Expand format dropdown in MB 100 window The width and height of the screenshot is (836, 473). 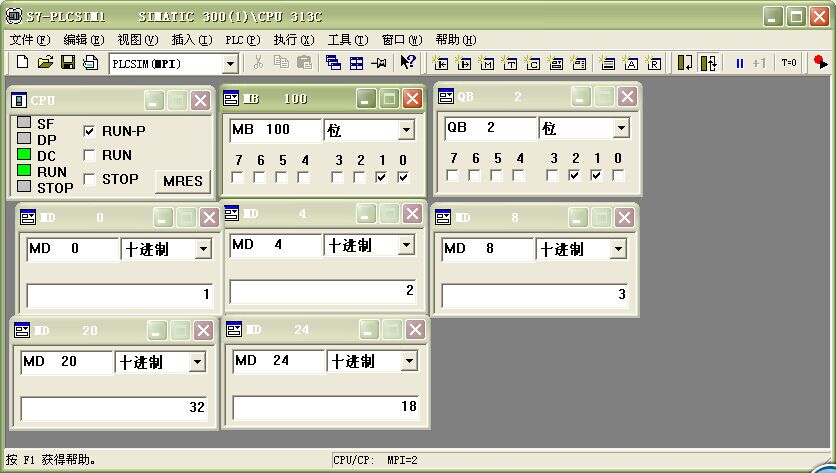[x=406, y=130]
